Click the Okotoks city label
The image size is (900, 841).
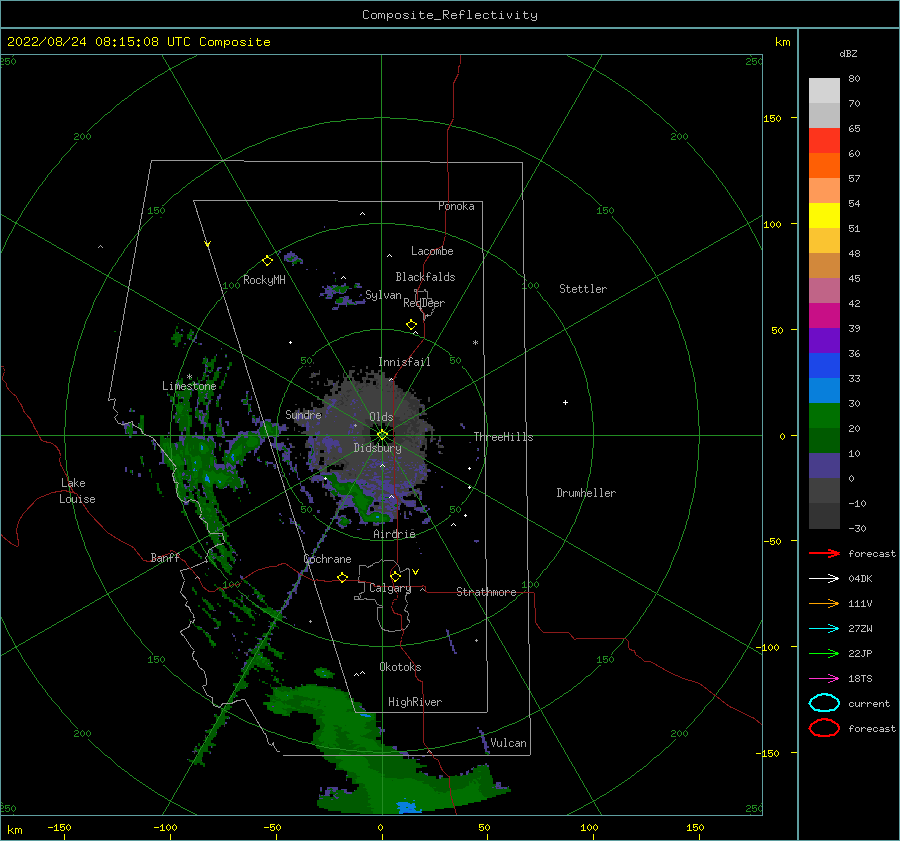[x=400, y=667]
